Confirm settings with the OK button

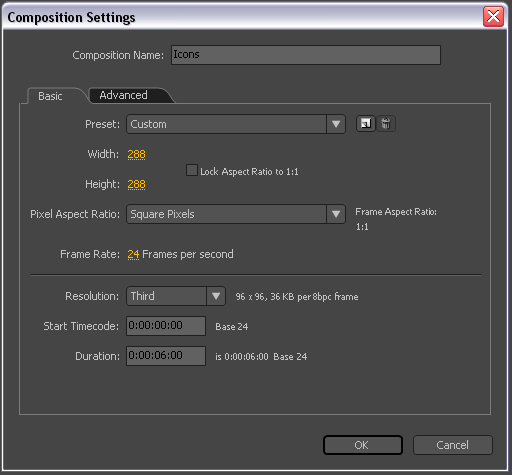click(363, 445)
